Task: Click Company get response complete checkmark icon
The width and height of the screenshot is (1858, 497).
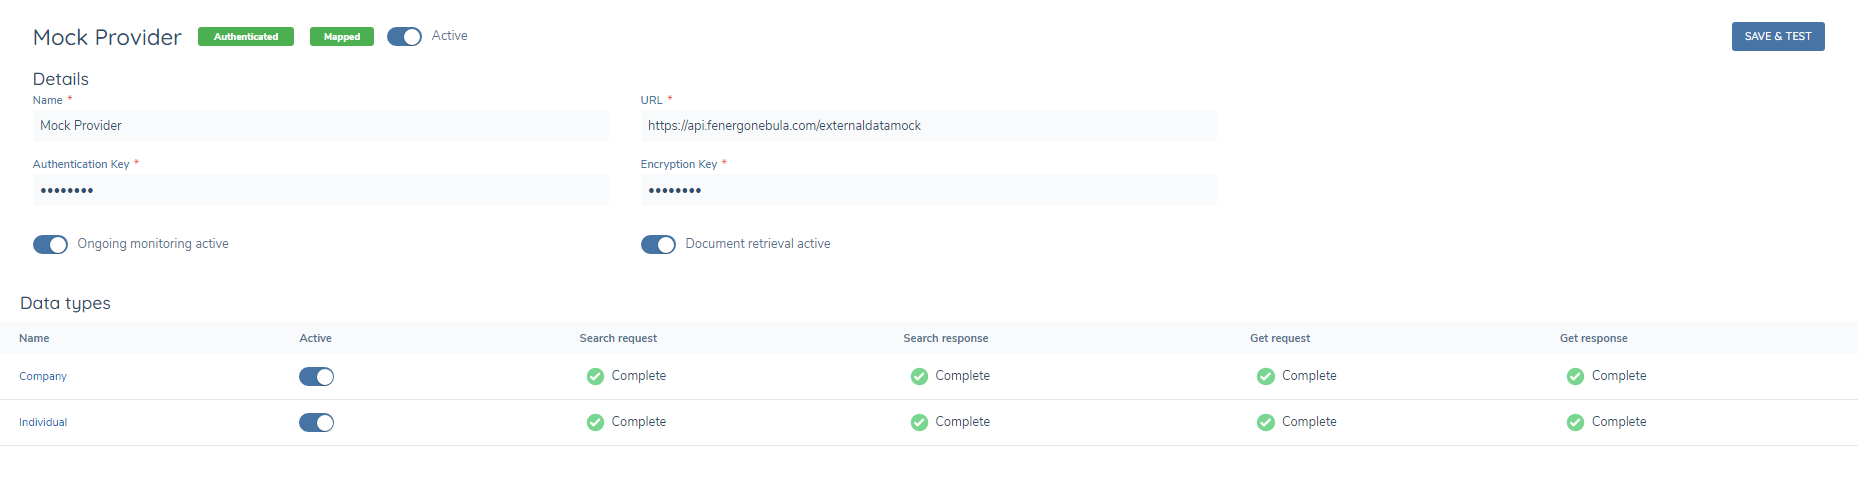Action: click(1575, 376)
